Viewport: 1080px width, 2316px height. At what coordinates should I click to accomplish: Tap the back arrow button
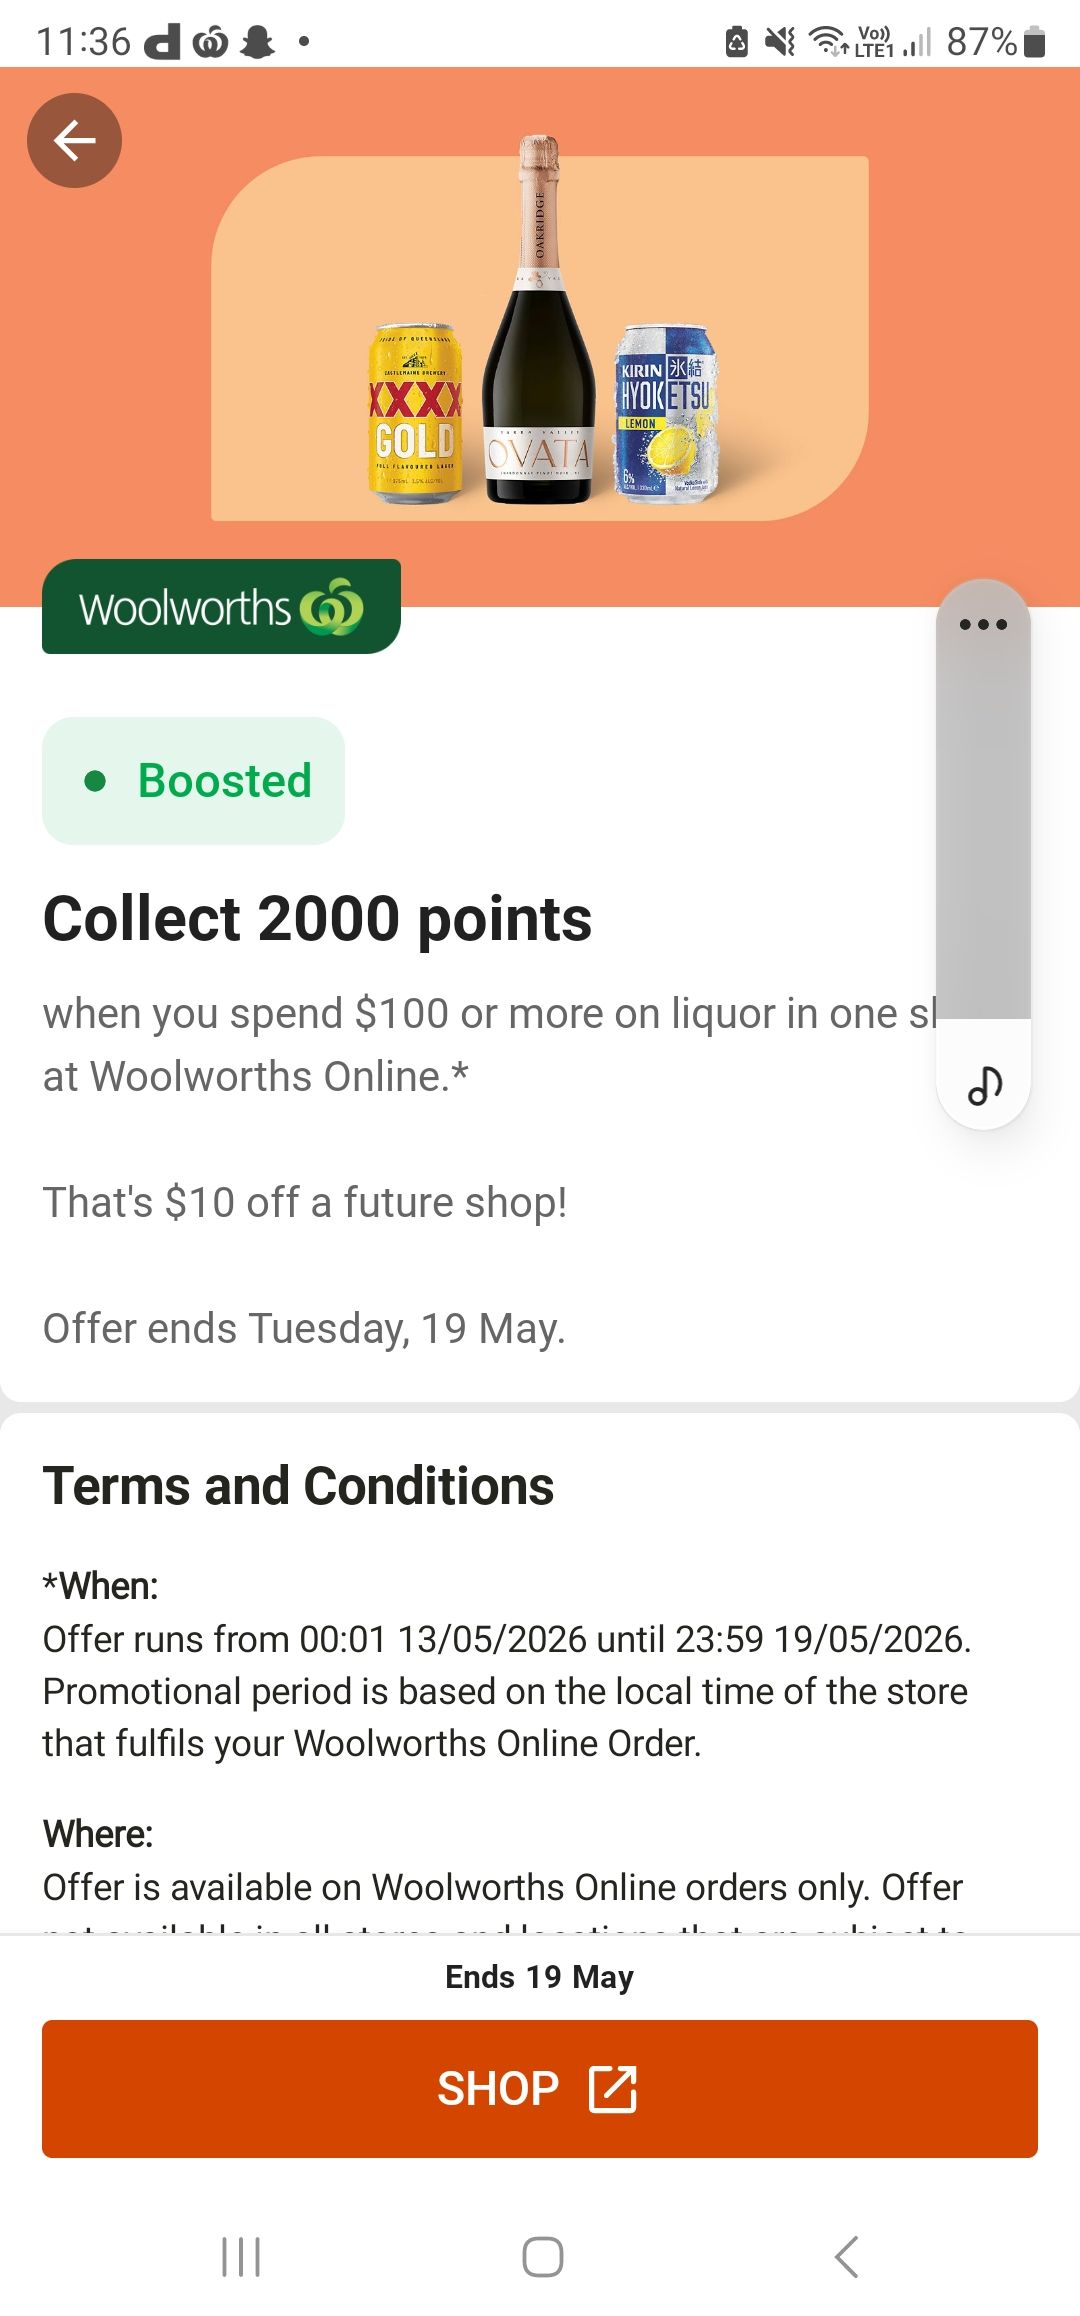click(x=74, y=140)
